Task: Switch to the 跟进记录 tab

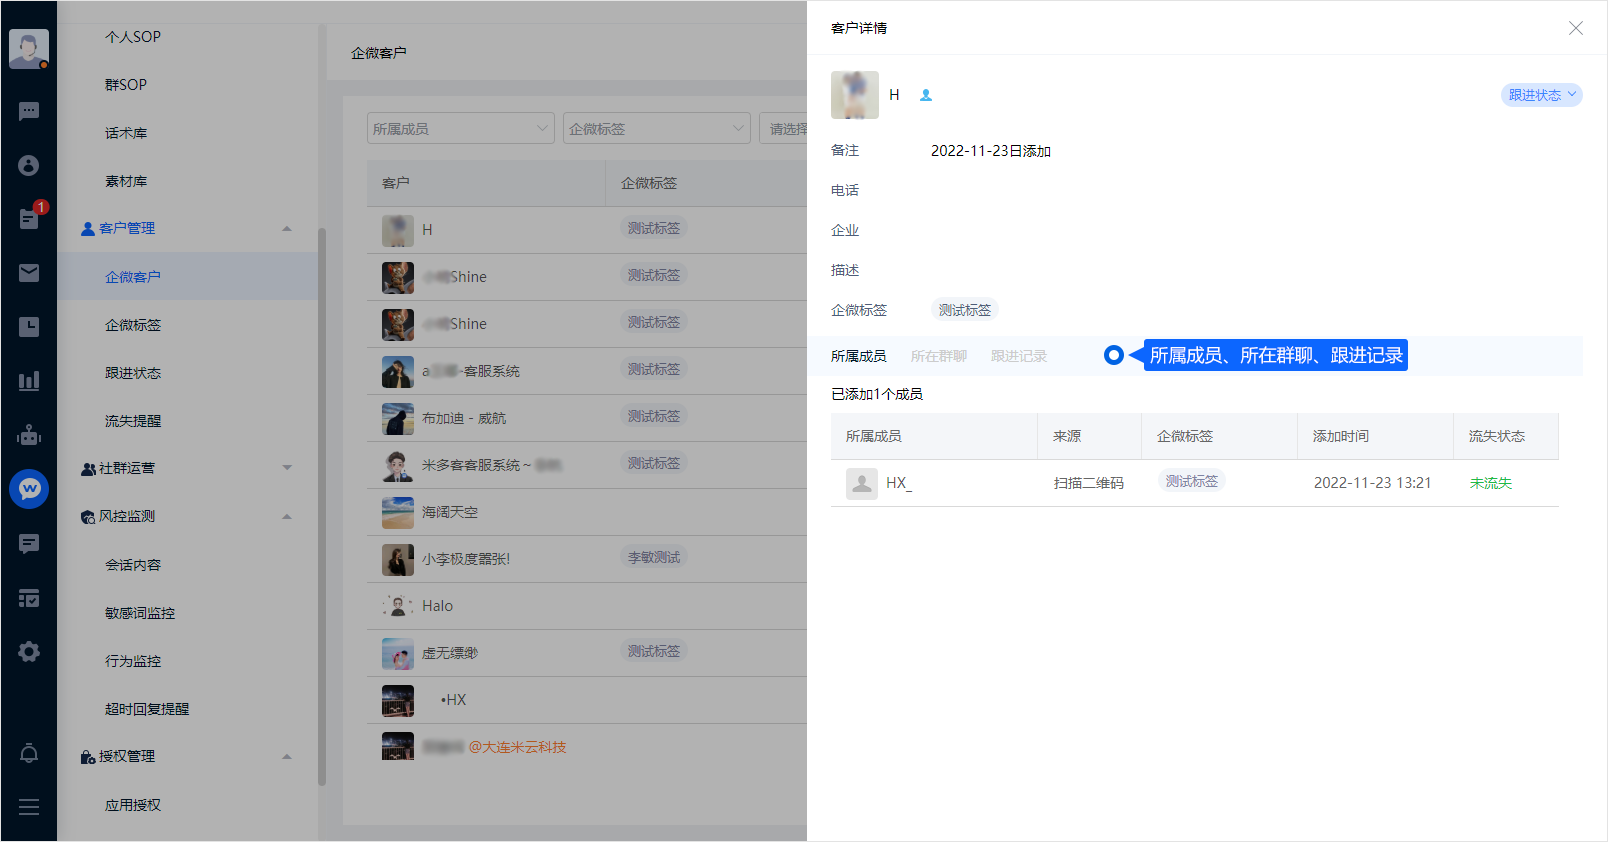Action: [x=1018, y=356]
